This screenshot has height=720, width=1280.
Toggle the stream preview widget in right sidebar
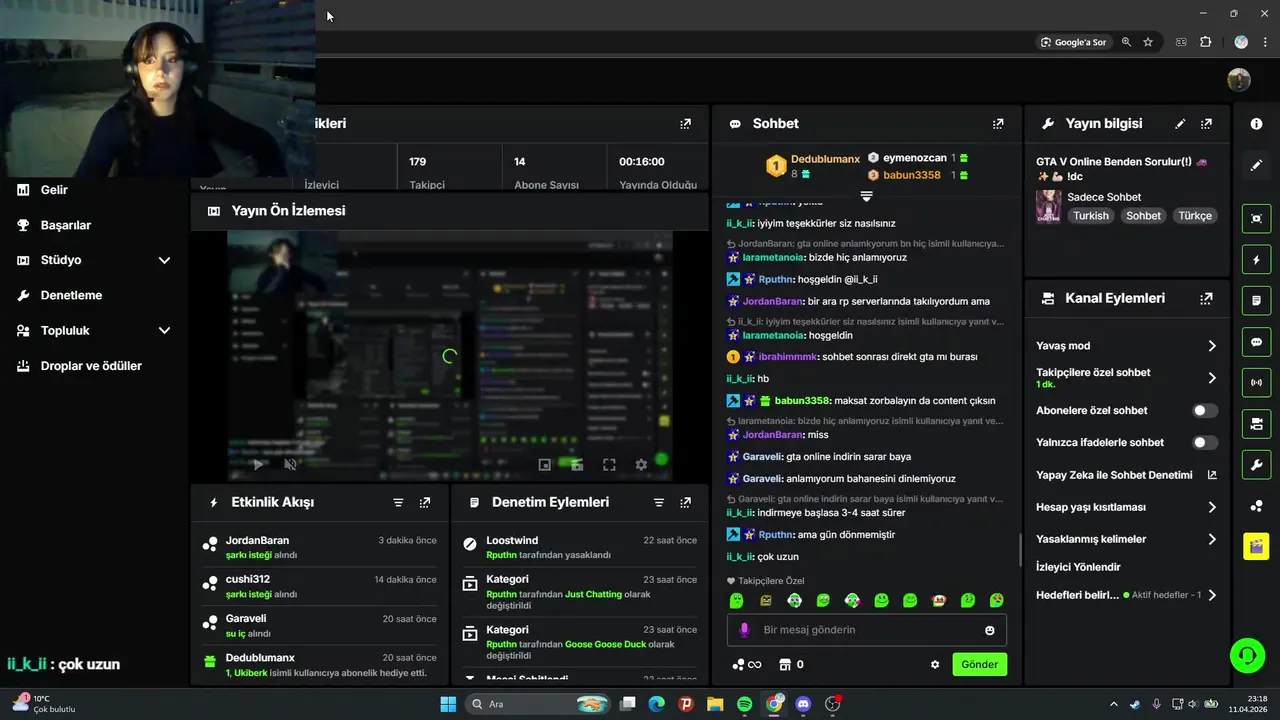1256,218
